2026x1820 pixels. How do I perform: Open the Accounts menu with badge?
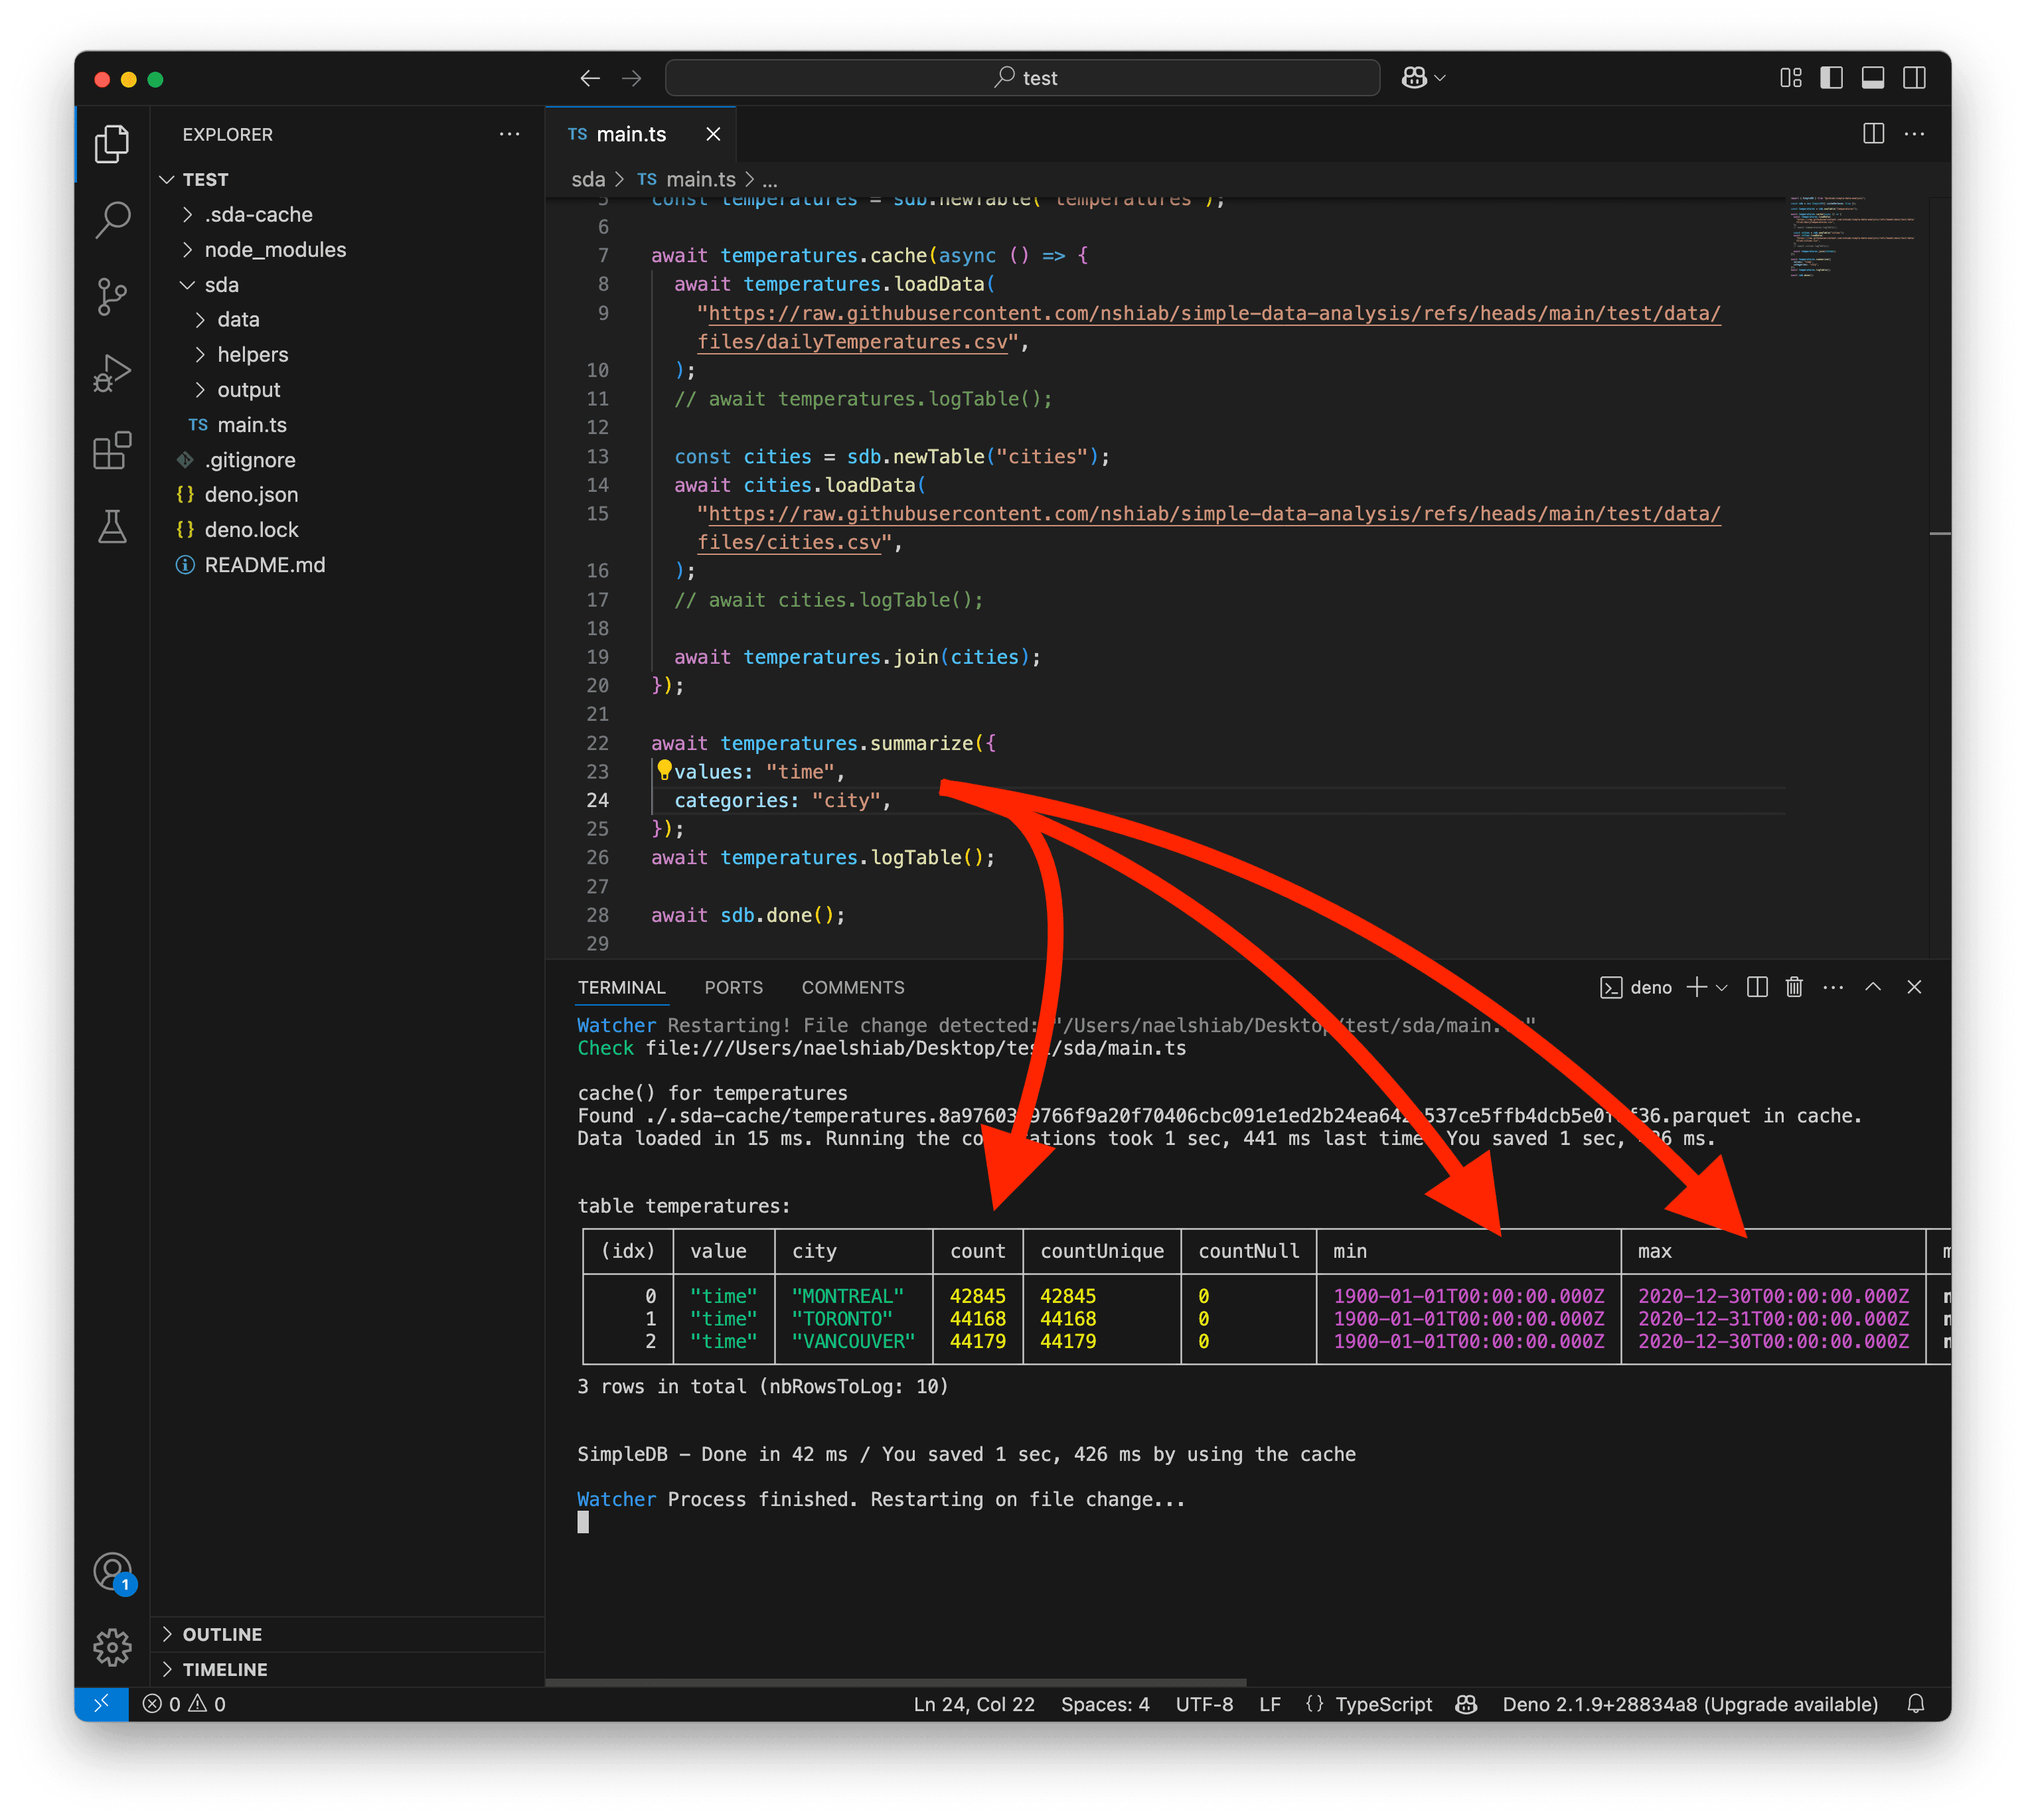(113, 1572)
